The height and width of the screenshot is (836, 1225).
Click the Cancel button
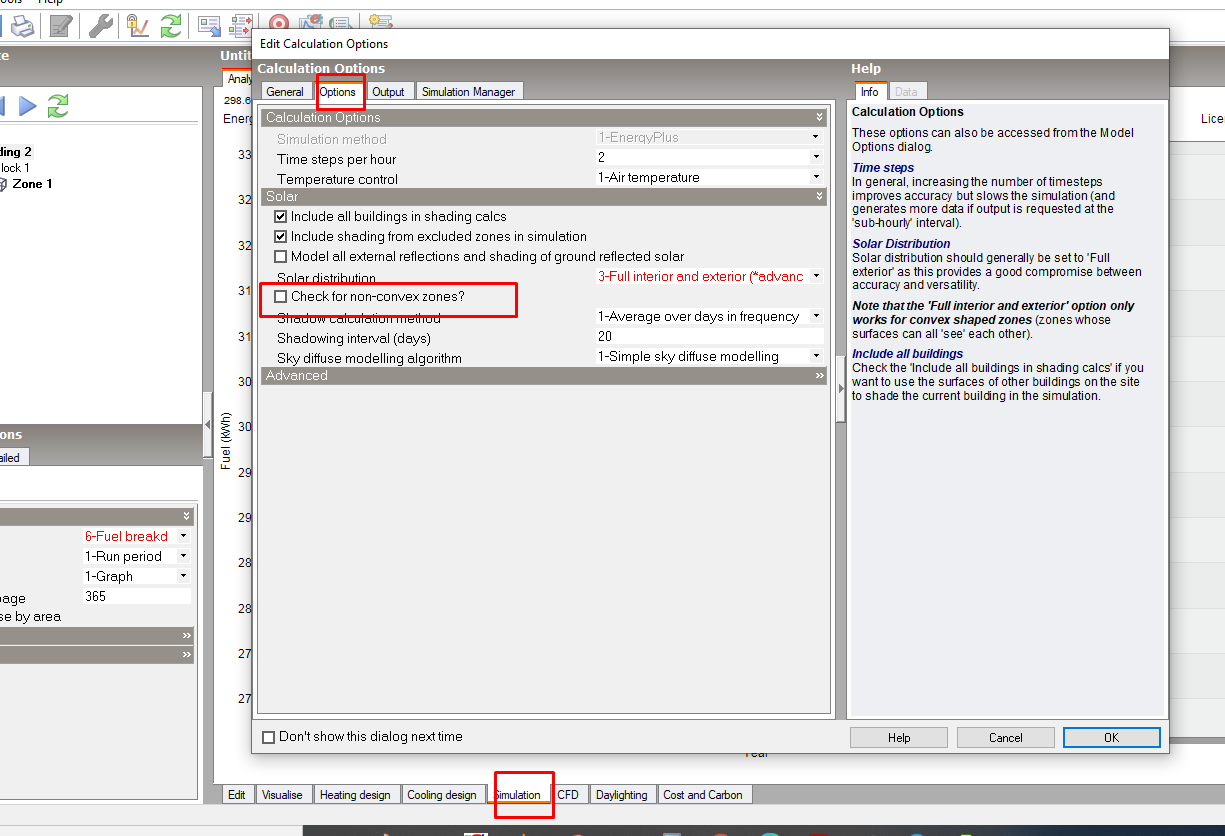click(x=1006, y=737)
